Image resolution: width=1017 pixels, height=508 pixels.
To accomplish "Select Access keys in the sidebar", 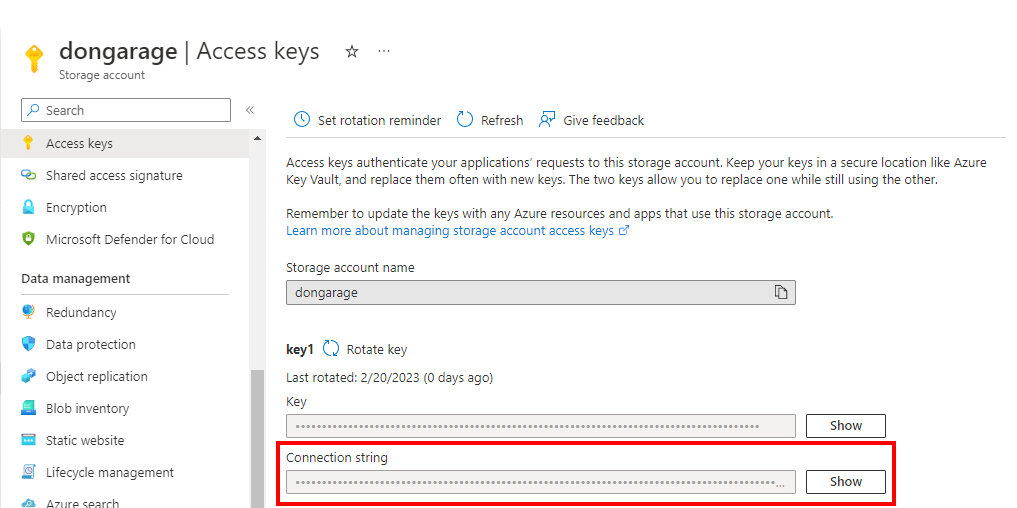I will (125, 143).
